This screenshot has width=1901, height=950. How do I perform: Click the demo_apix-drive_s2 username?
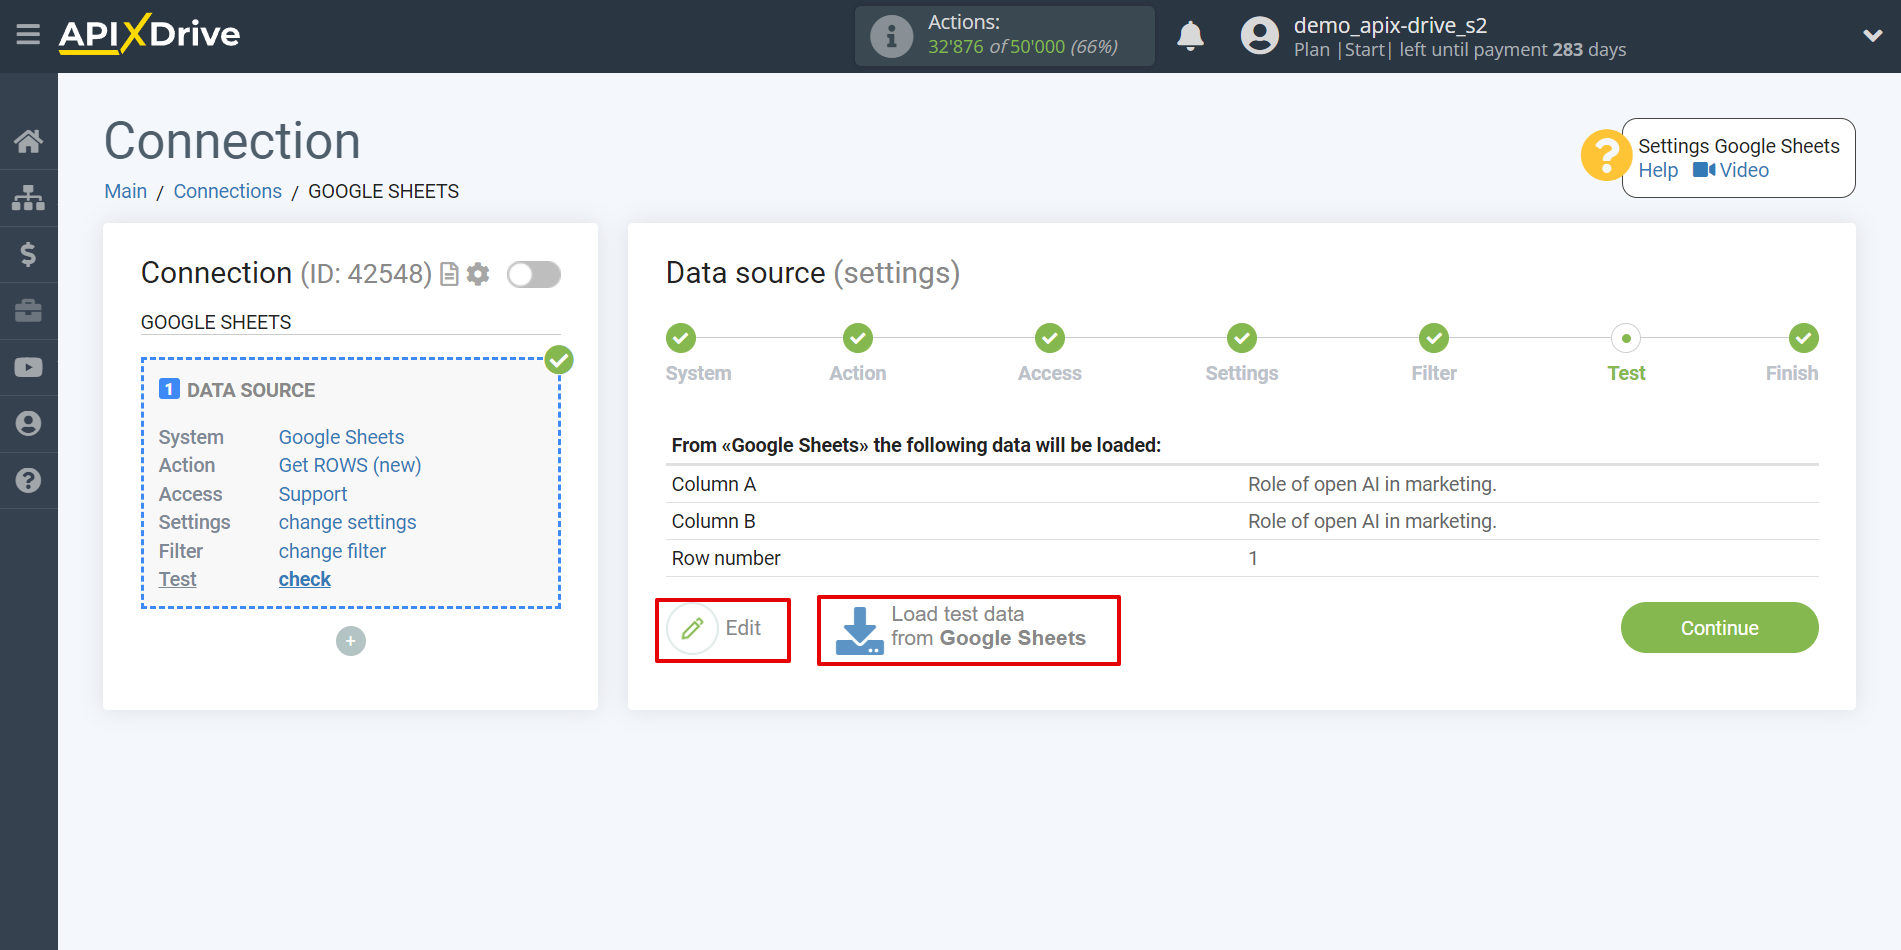1390,25
